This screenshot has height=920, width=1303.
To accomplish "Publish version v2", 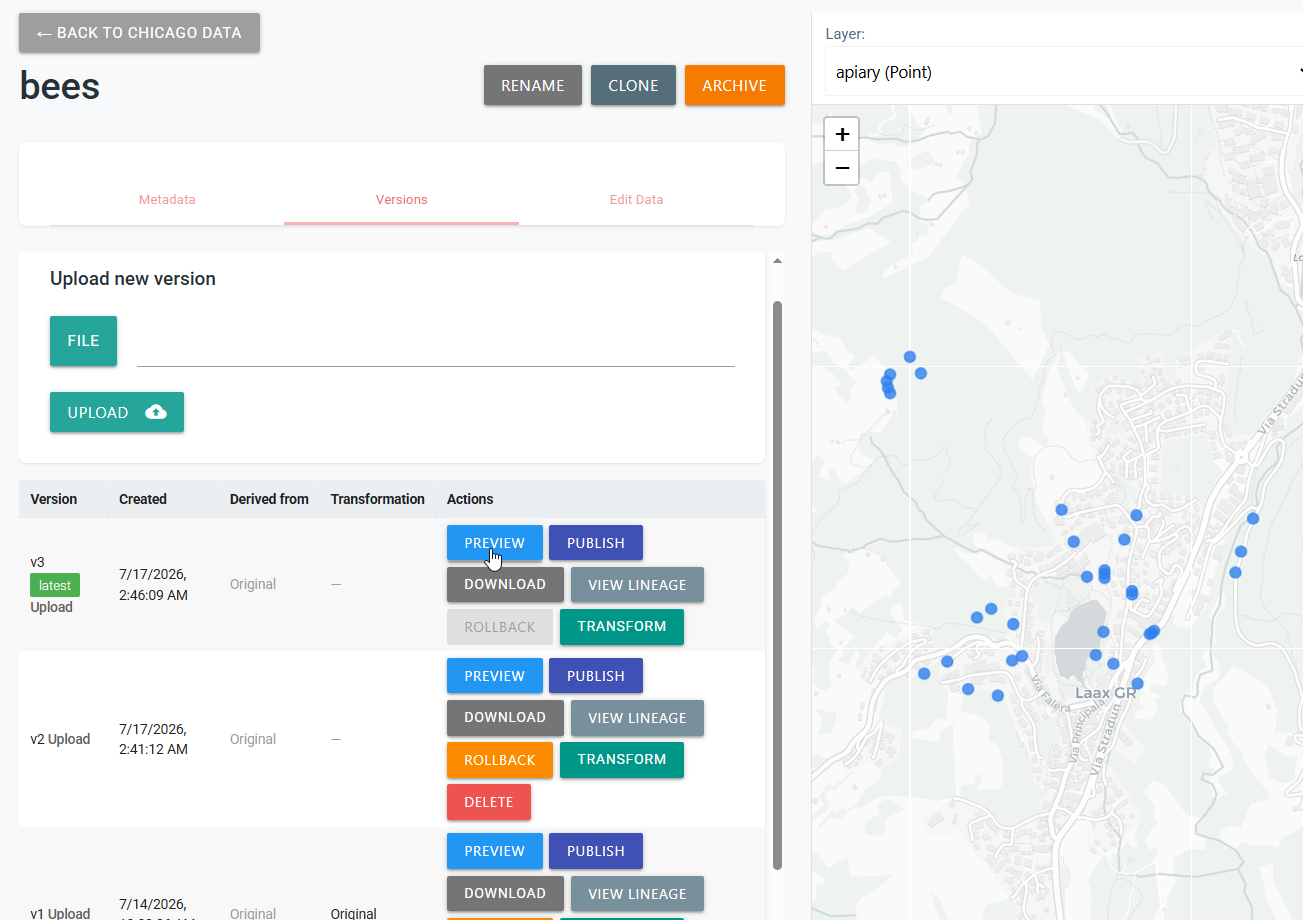I will [x=596, y=676].
